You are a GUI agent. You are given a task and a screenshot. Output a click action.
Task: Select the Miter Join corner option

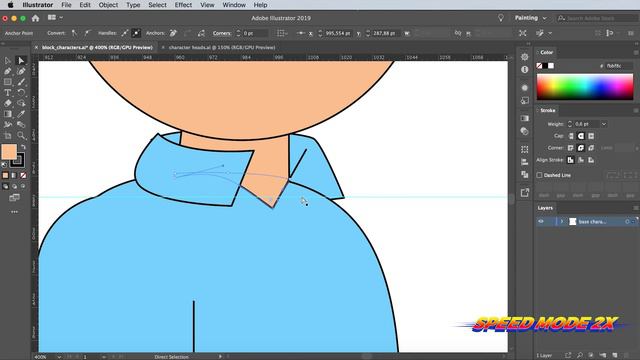point(571,148)
